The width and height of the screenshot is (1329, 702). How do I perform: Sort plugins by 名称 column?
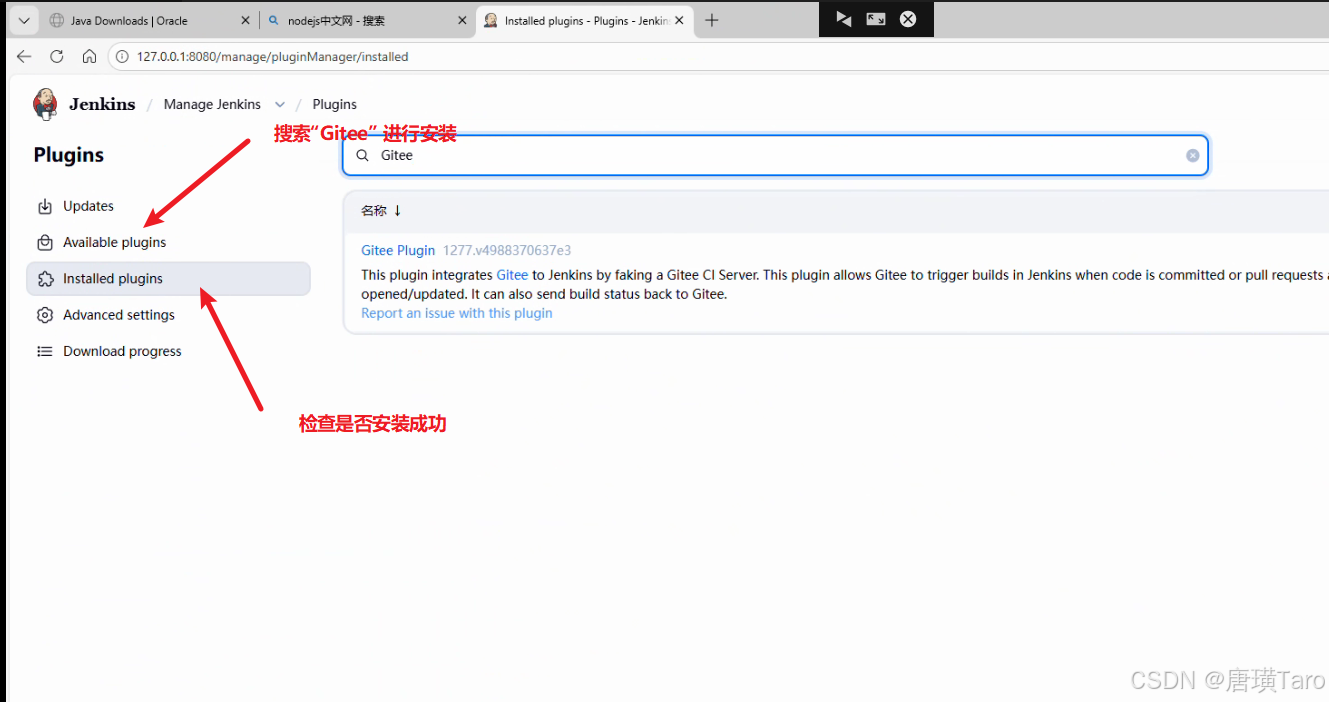[381, 211]
